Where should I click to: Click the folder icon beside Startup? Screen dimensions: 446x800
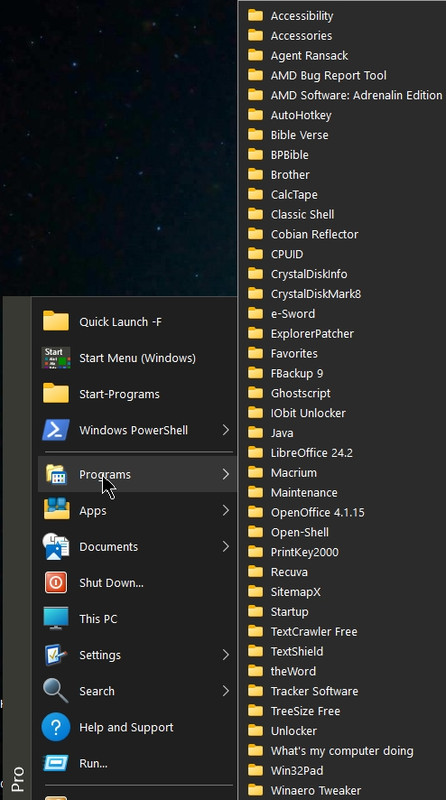(x=255, y=611)
